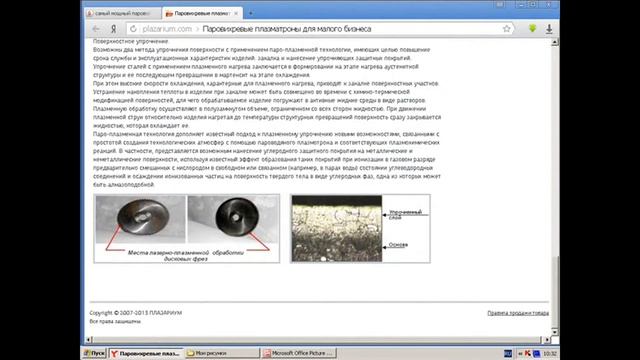Select the Паровихревые плазмотроны browser tab
Screen dimensions: 640x360
(x=202, y=13)
